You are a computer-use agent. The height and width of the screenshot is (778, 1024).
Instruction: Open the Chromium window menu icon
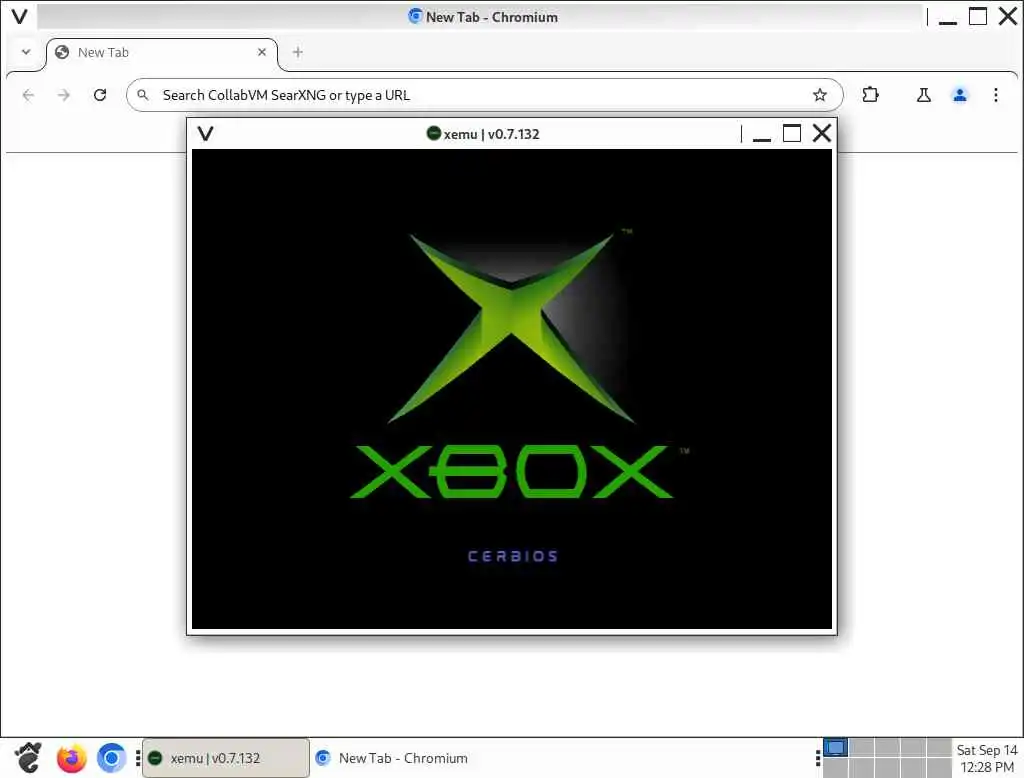[x=20, y=16]
